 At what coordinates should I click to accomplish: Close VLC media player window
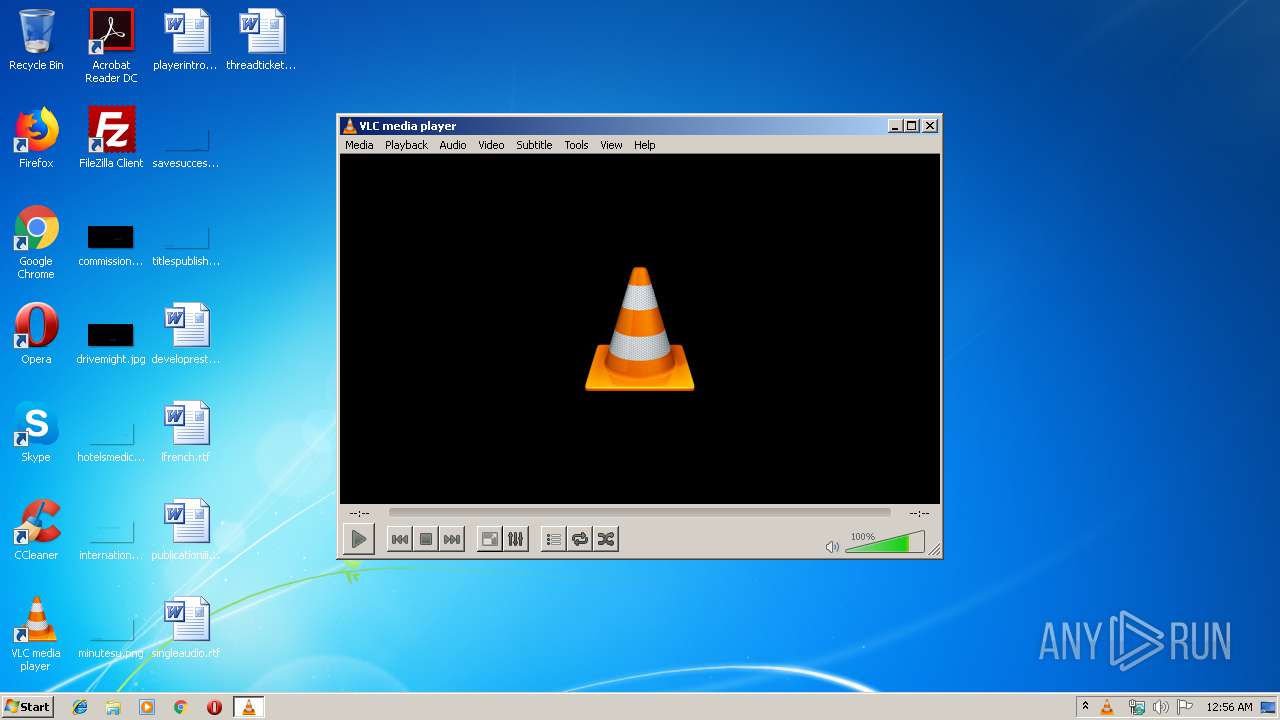coord(930,126)
